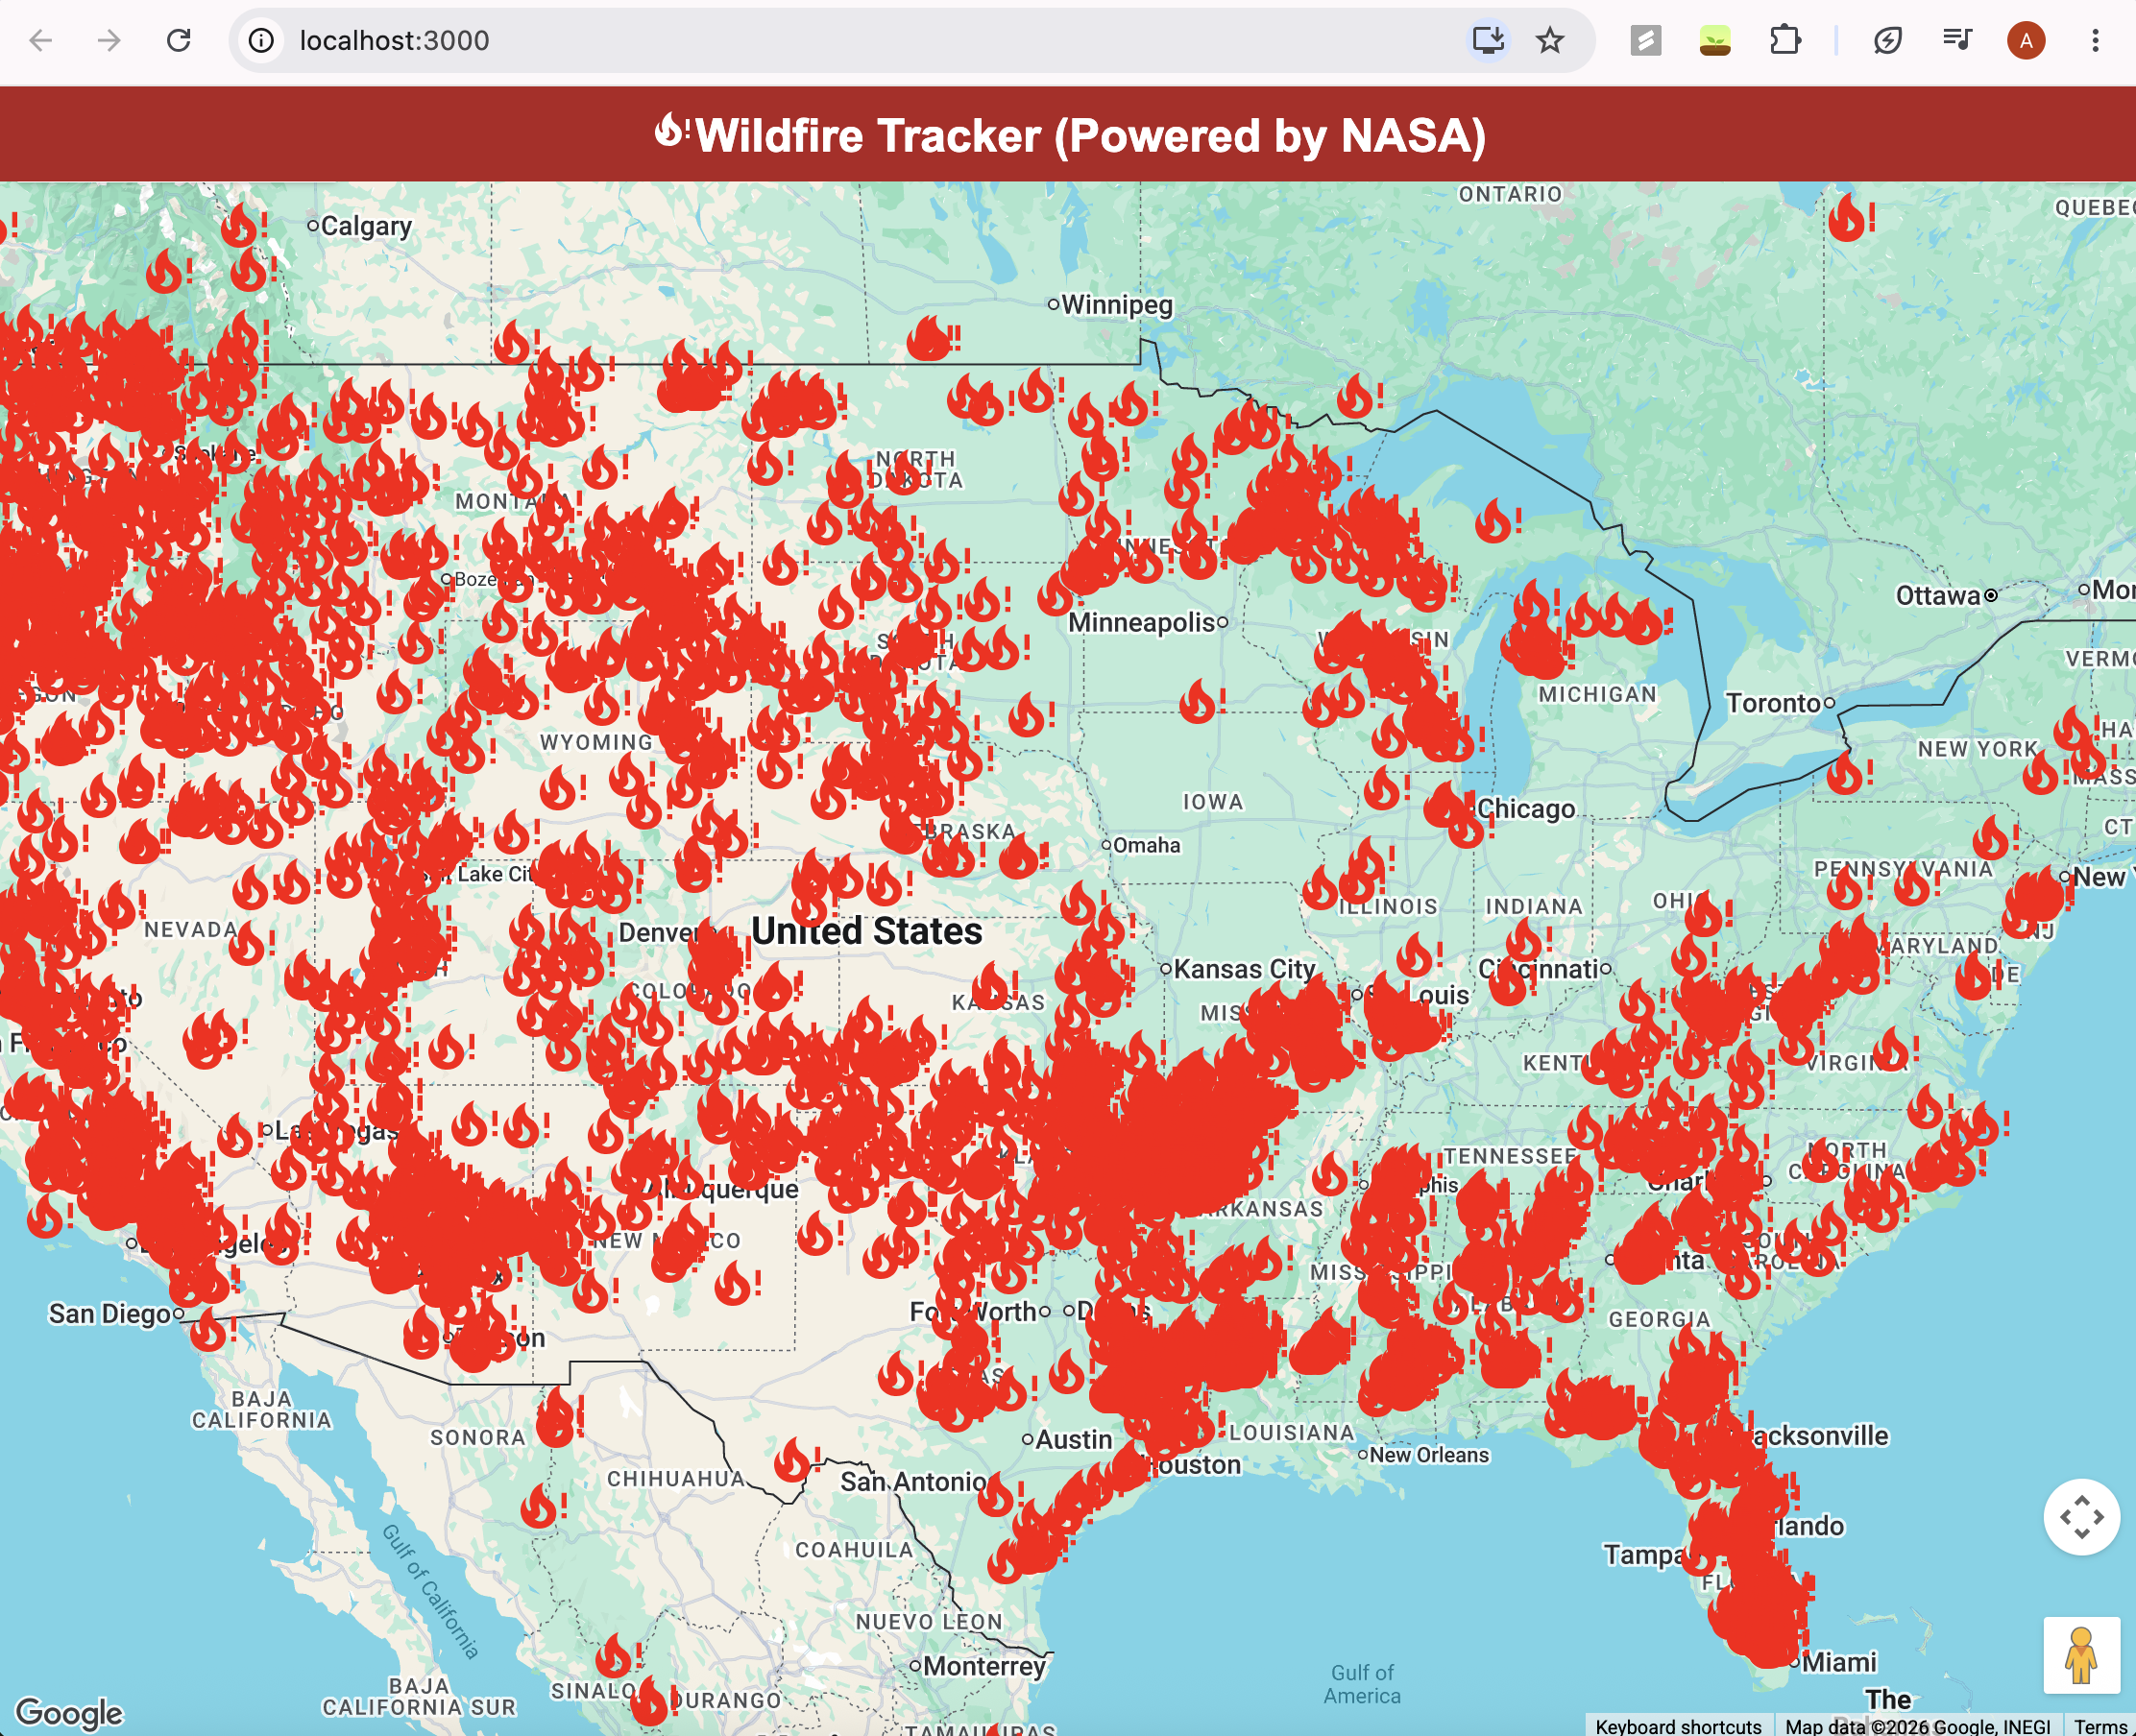Click the Google logo on the map

pyautogui.click(x=69, y=1713)
